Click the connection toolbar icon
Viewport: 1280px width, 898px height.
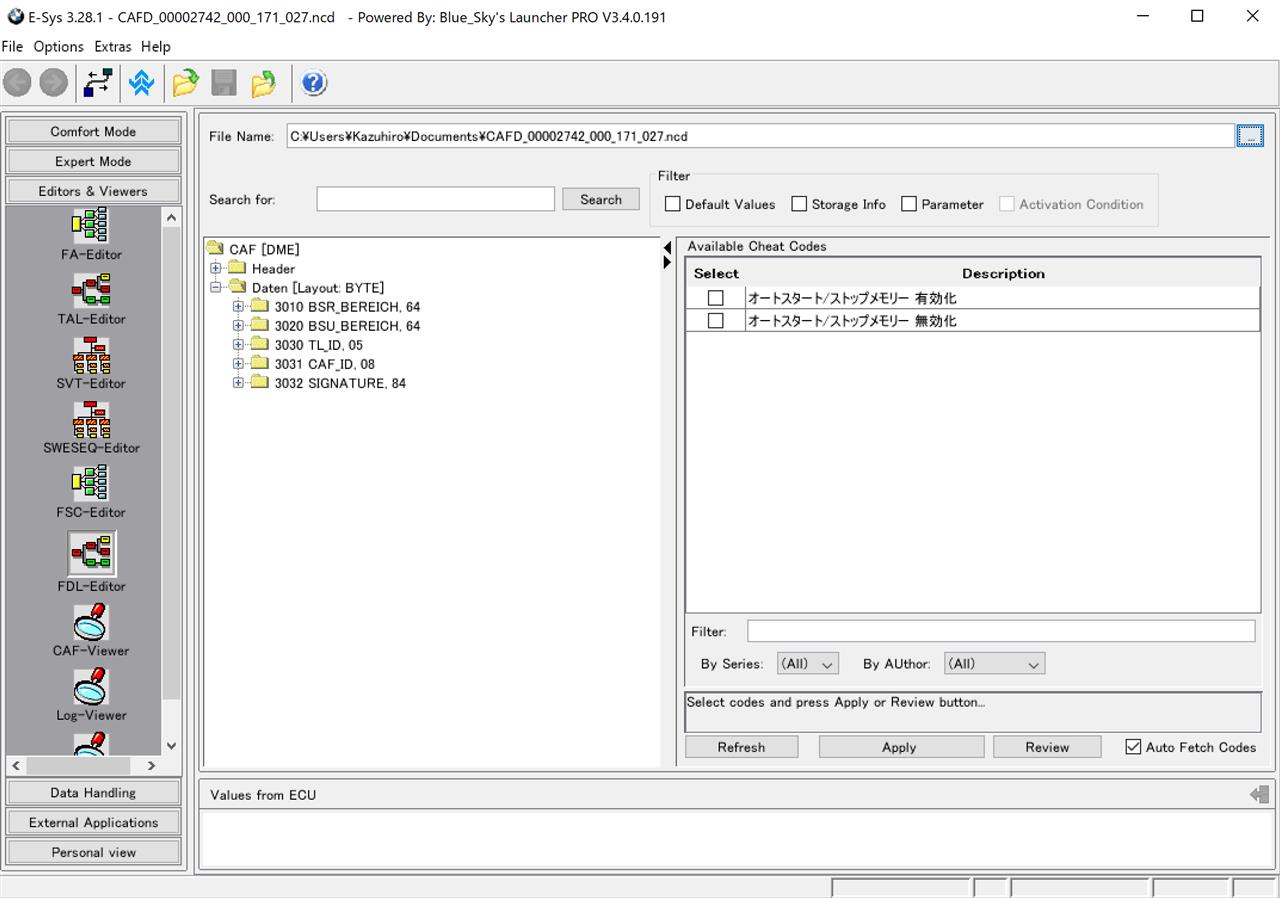98,83
